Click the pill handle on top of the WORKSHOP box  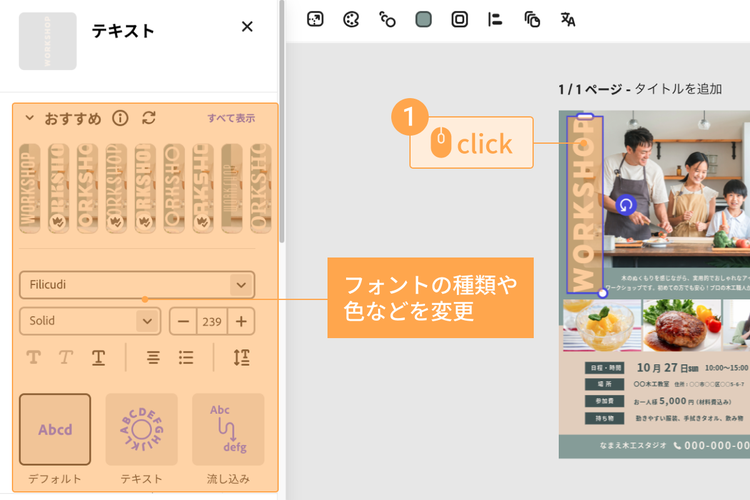(x=585, y=116)
